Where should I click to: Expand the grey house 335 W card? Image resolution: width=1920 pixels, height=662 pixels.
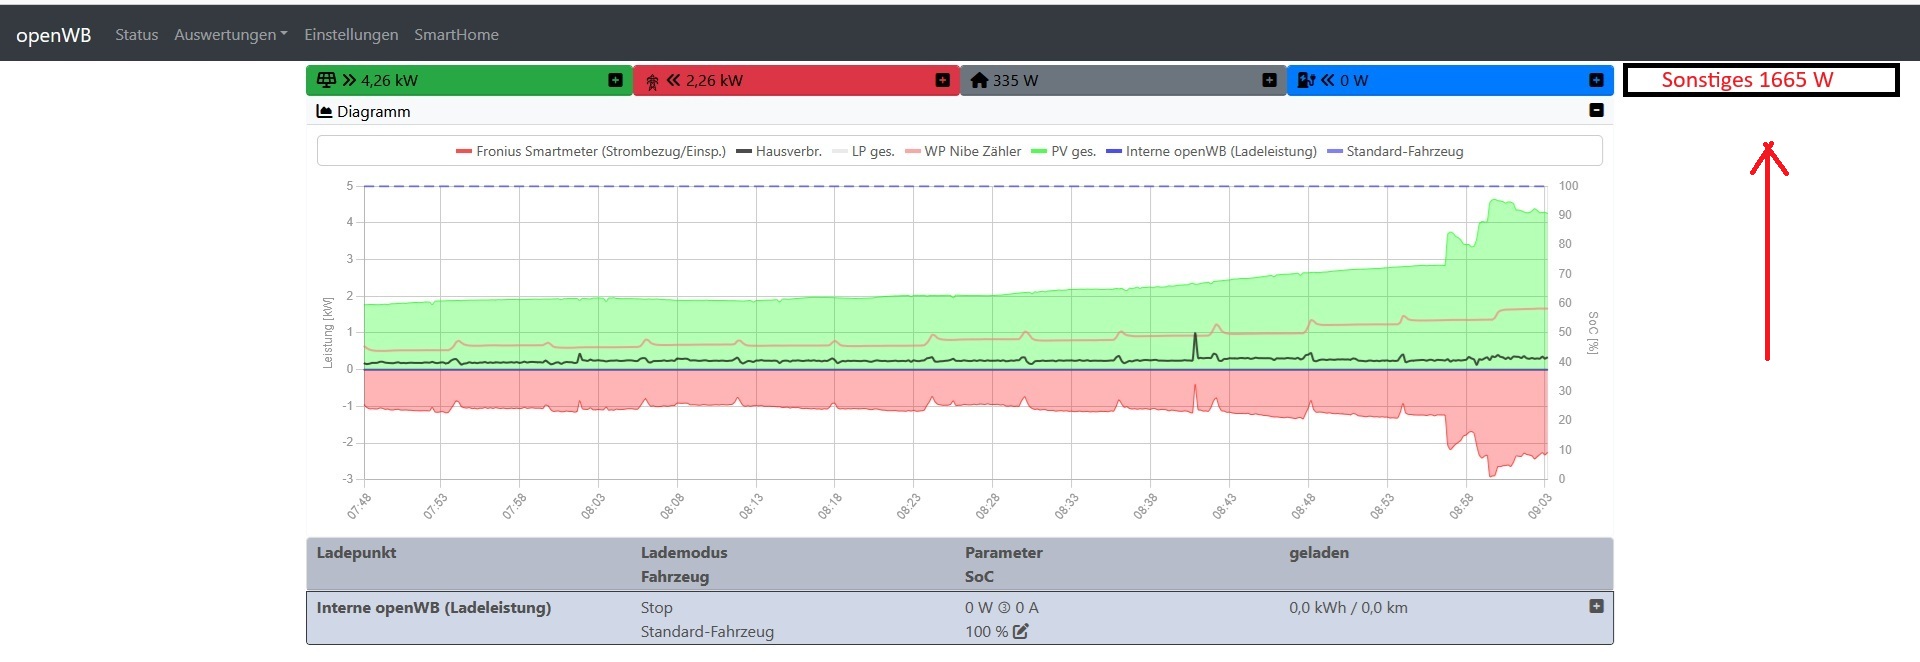1269,80
